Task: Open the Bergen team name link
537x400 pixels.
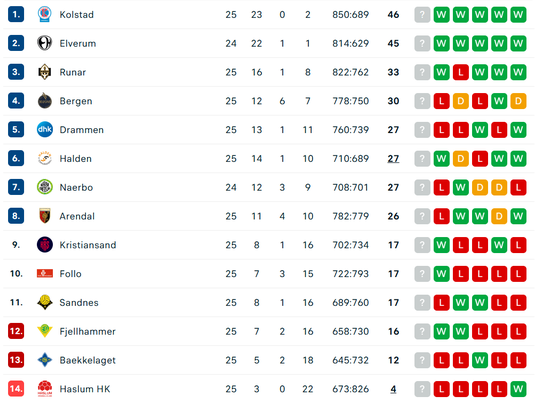Action: 76,101
